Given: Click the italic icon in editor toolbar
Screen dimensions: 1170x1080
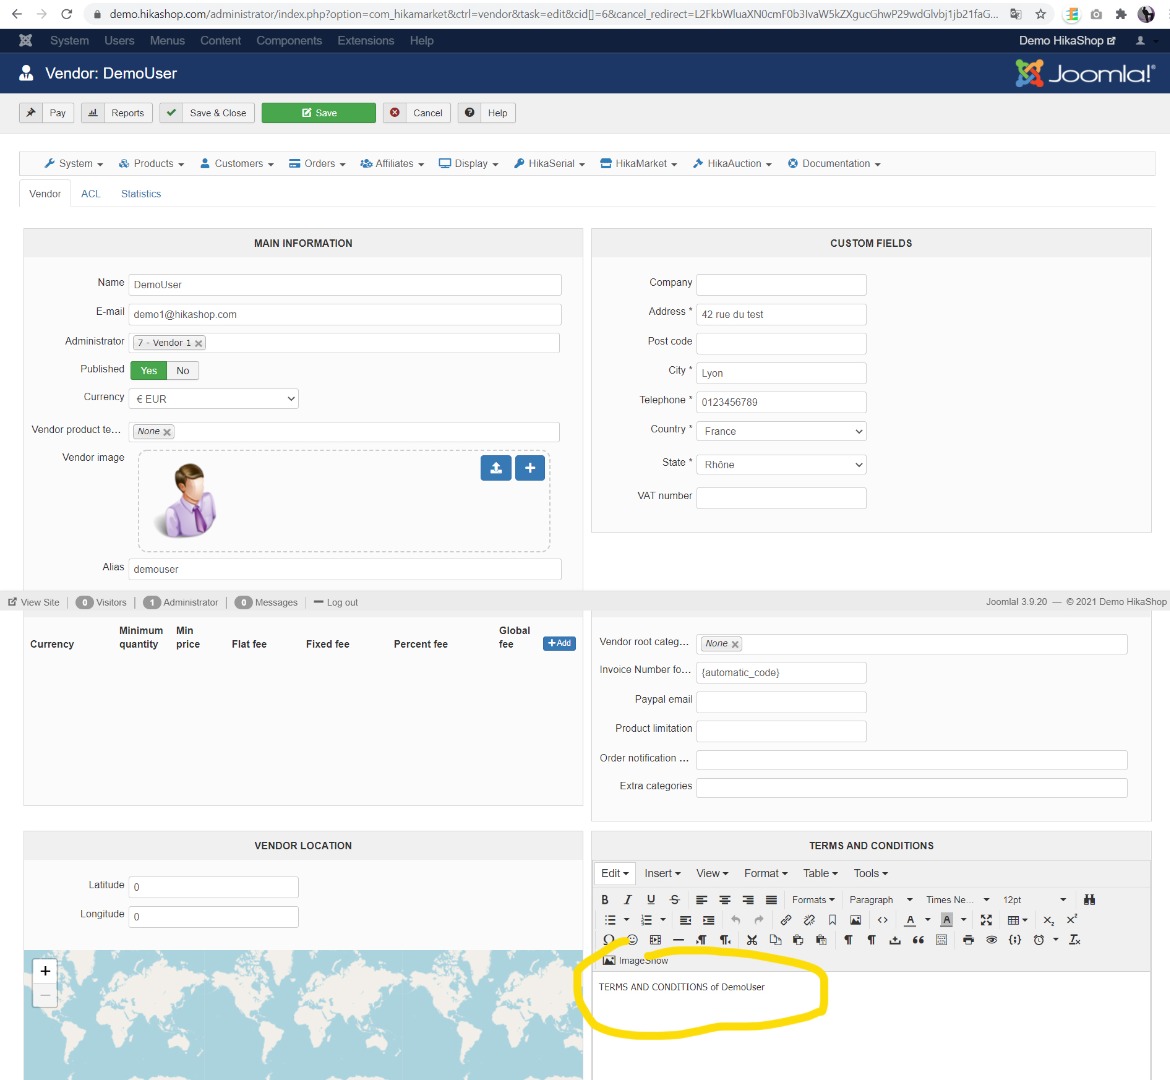Looking at the screenshot, I should [x=628, y=900].
